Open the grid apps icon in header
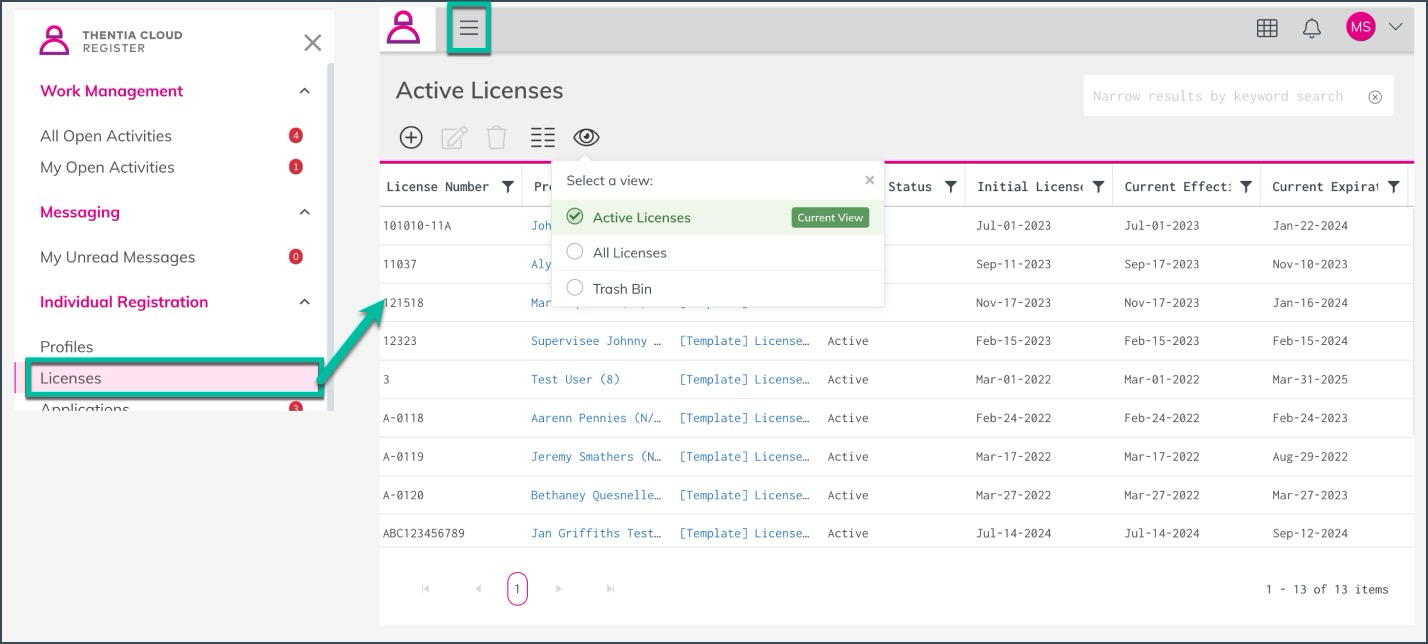The height and width of the screenshot is (644, 1428). (1267, 28)
